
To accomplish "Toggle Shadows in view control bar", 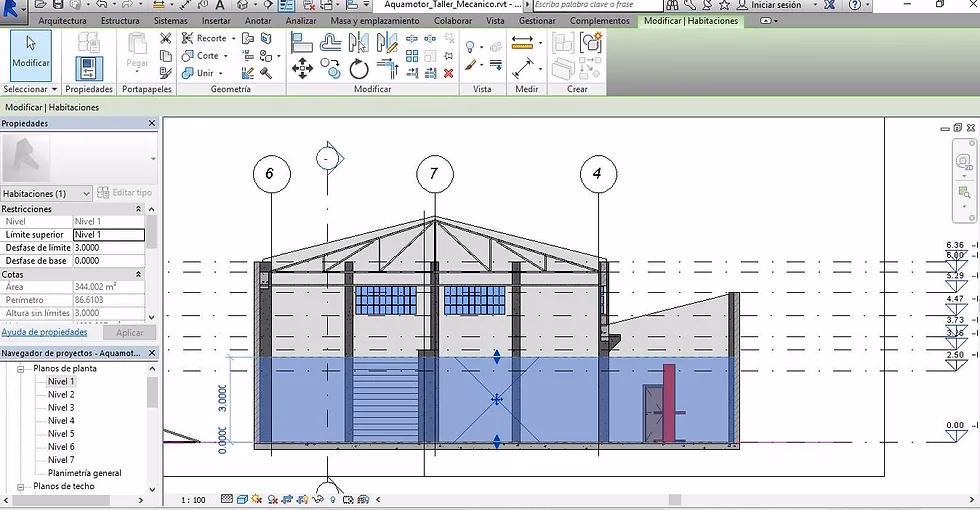I will (272, 499).
